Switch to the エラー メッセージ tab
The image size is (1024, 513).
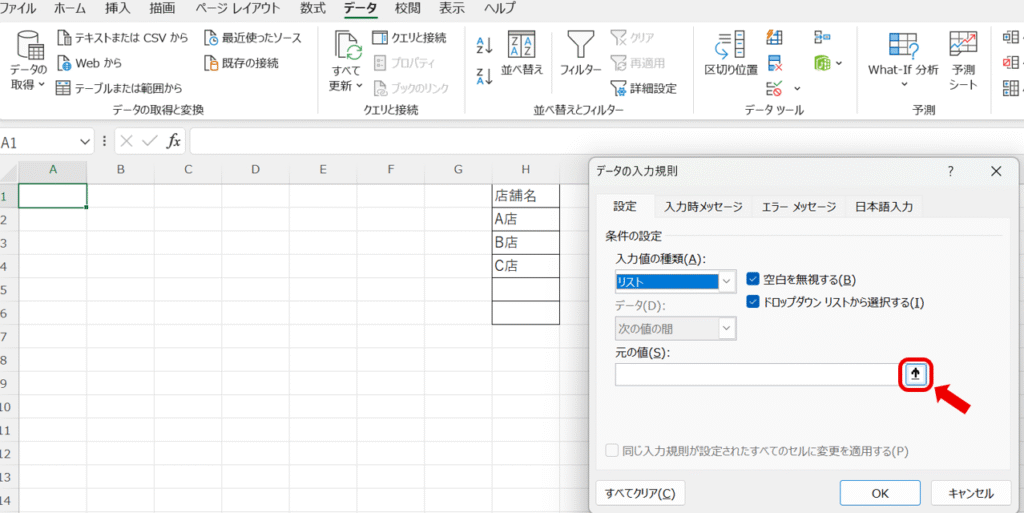click(798, 207)
